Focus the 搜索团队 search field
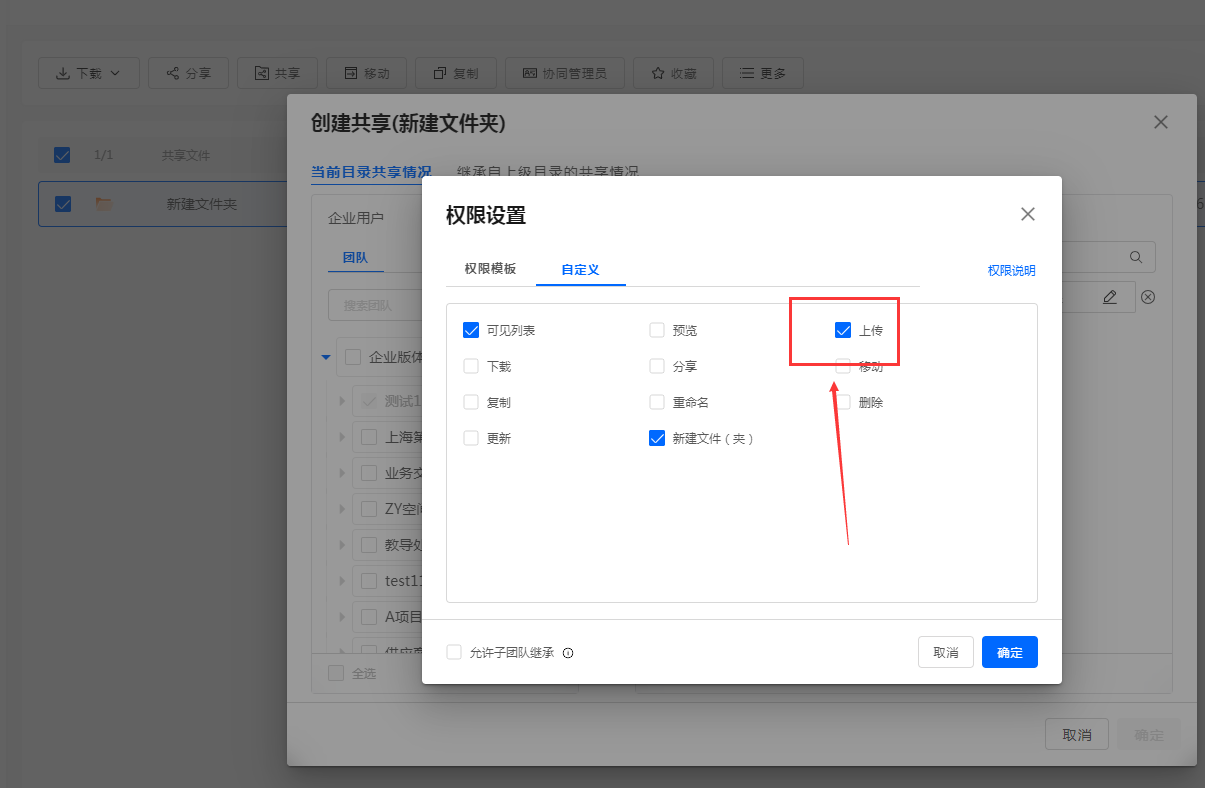Viewport: 1205px width, 788px height. pos(375,305)
